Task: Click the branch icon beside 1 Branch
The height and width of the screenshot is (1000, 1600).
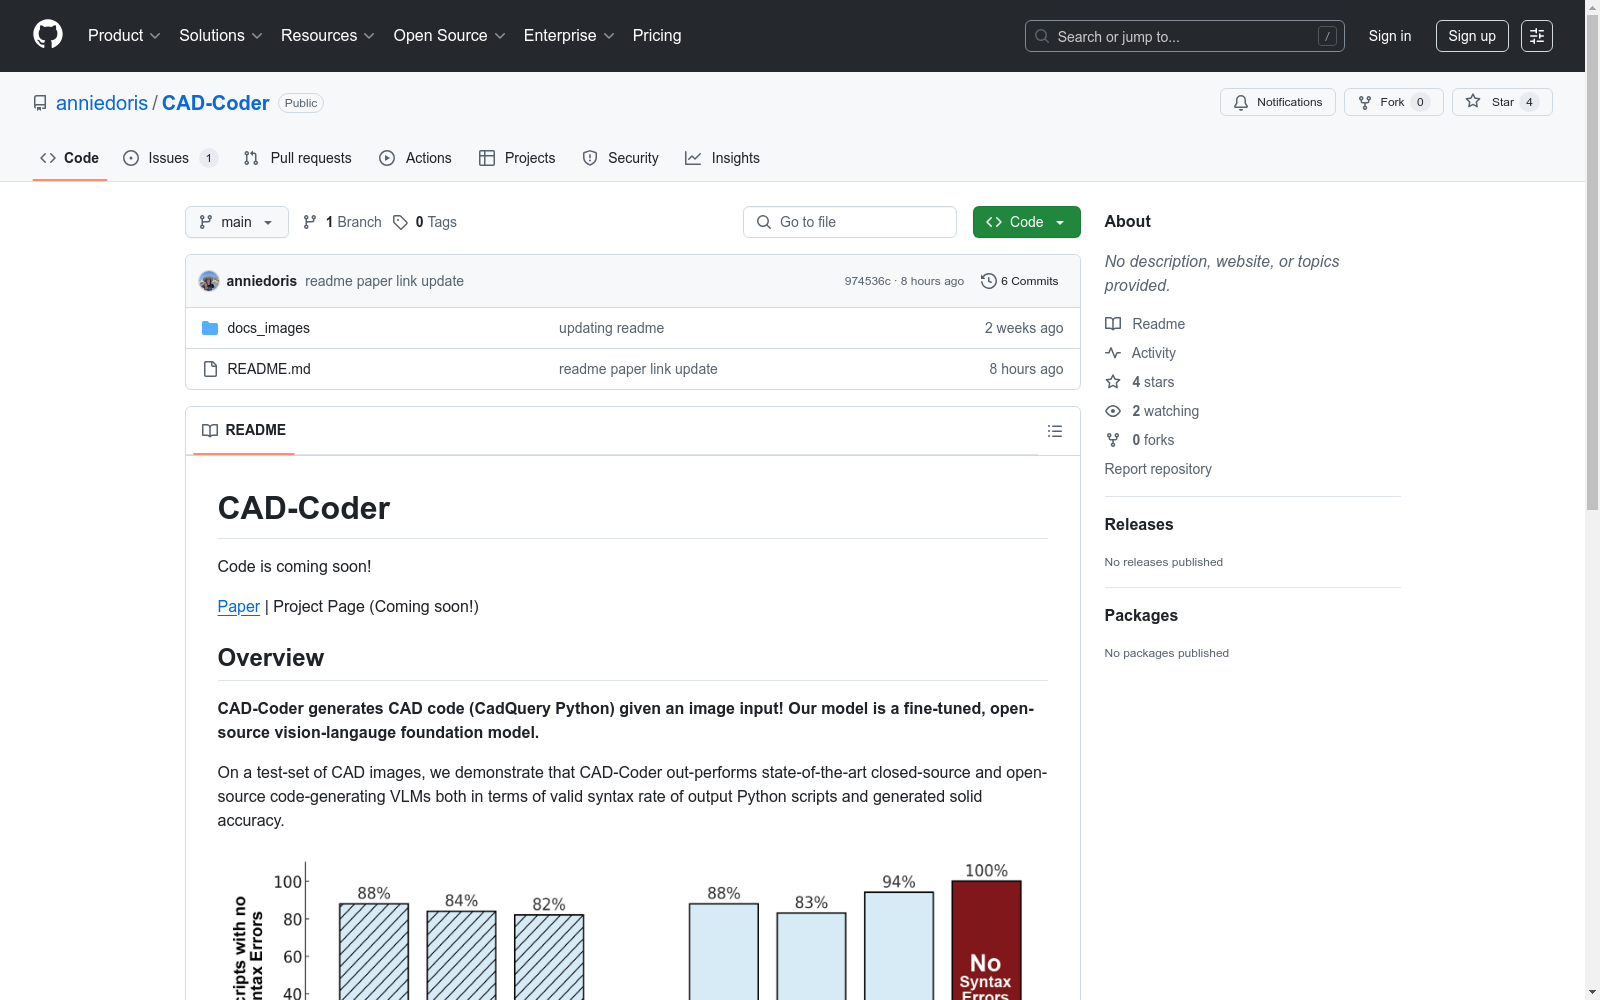Action: (x=310, y=222)
